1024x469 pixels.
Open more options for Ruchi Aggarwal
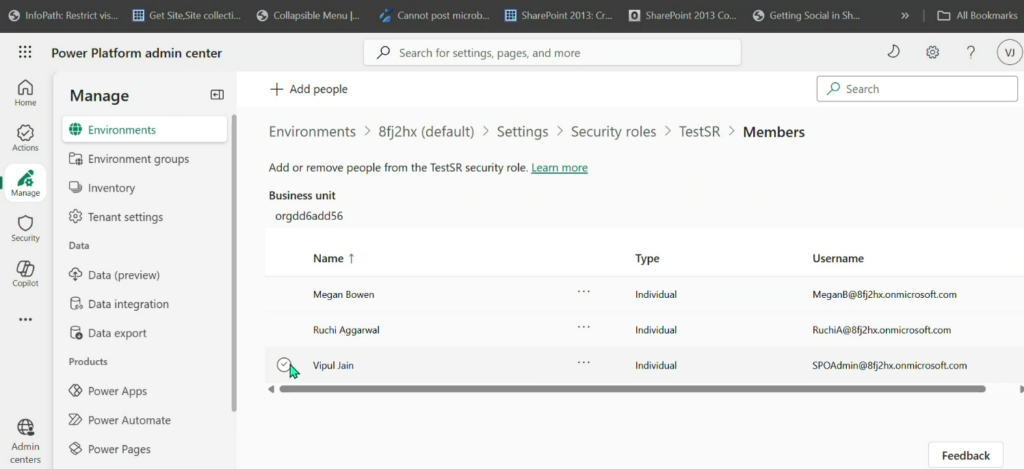point(584,327)
